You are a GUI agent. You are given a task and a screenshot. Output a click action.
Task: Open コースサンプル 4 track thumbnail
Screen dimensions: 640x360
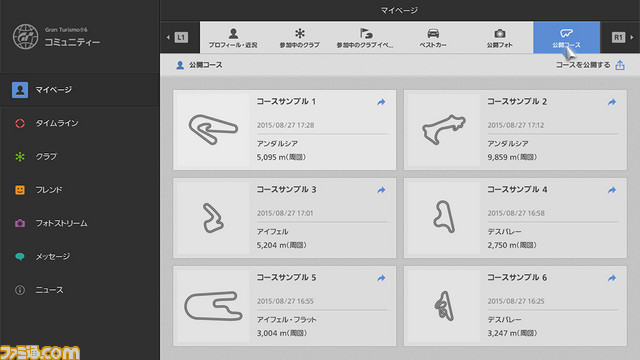tap(444, 218)
